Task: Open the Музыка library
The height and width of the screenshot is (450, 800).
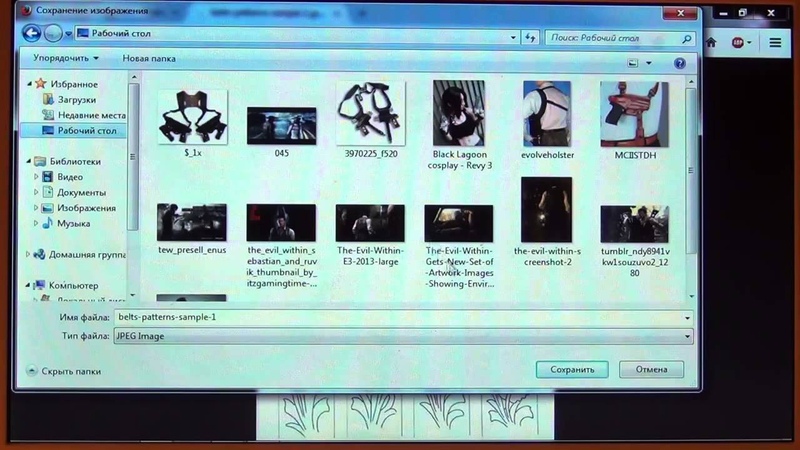Action: (x=73, y=223)
